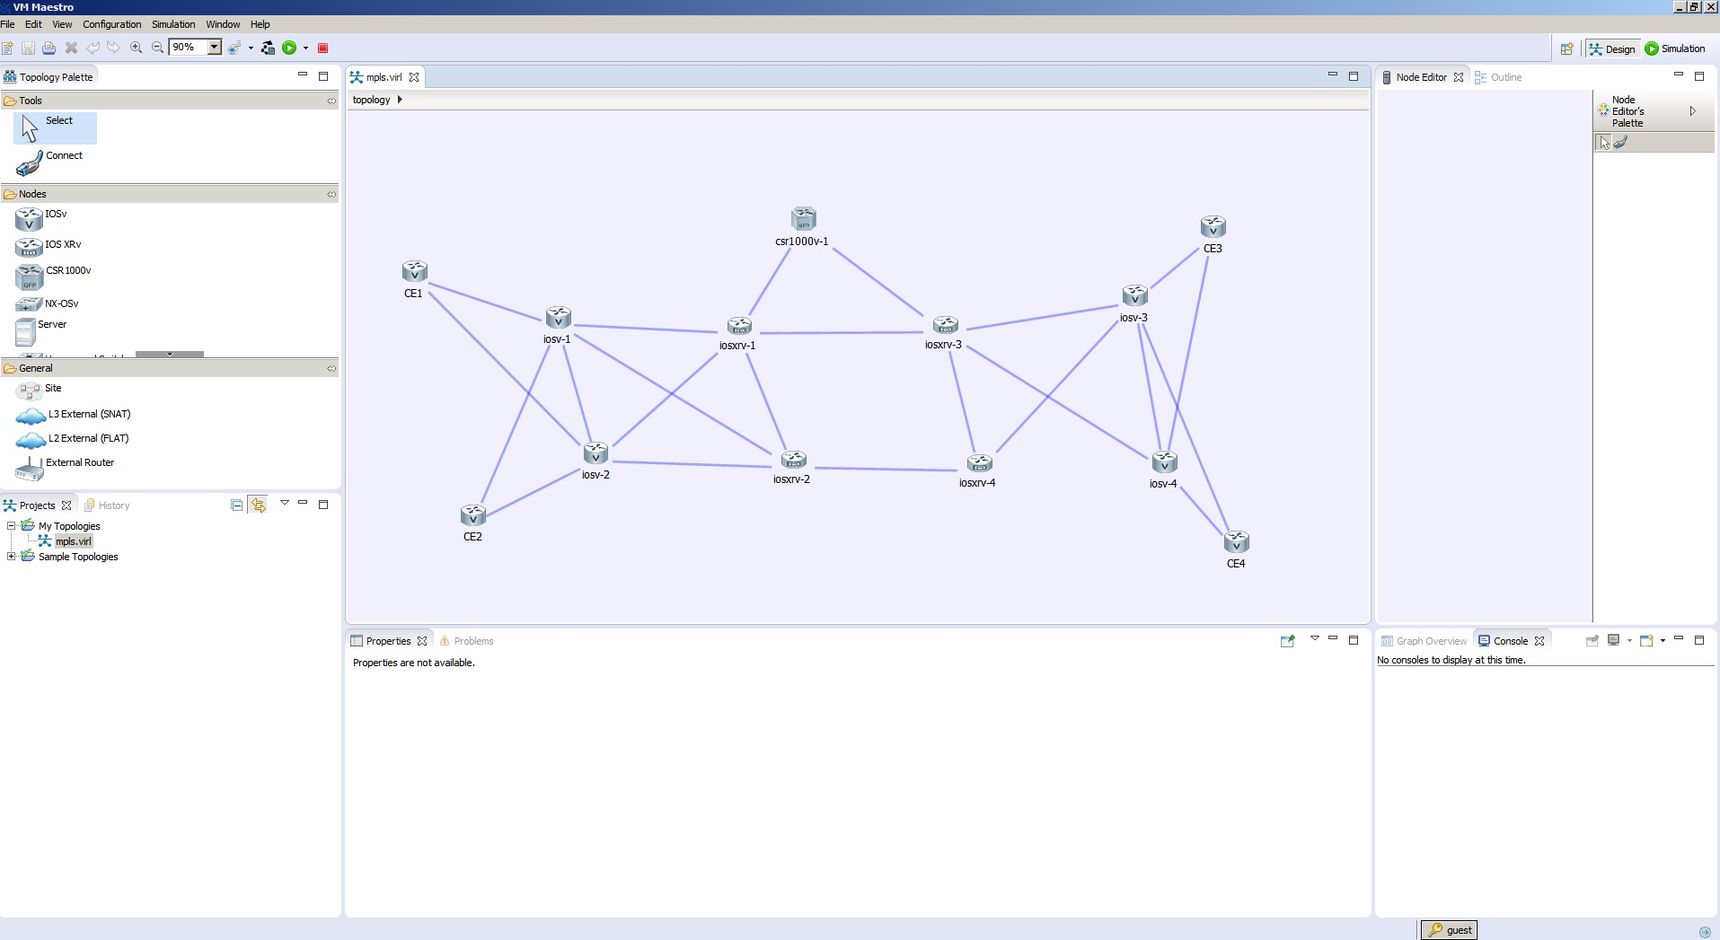
Task: Collapse the Tools palette section
Action: pos(331,101)
